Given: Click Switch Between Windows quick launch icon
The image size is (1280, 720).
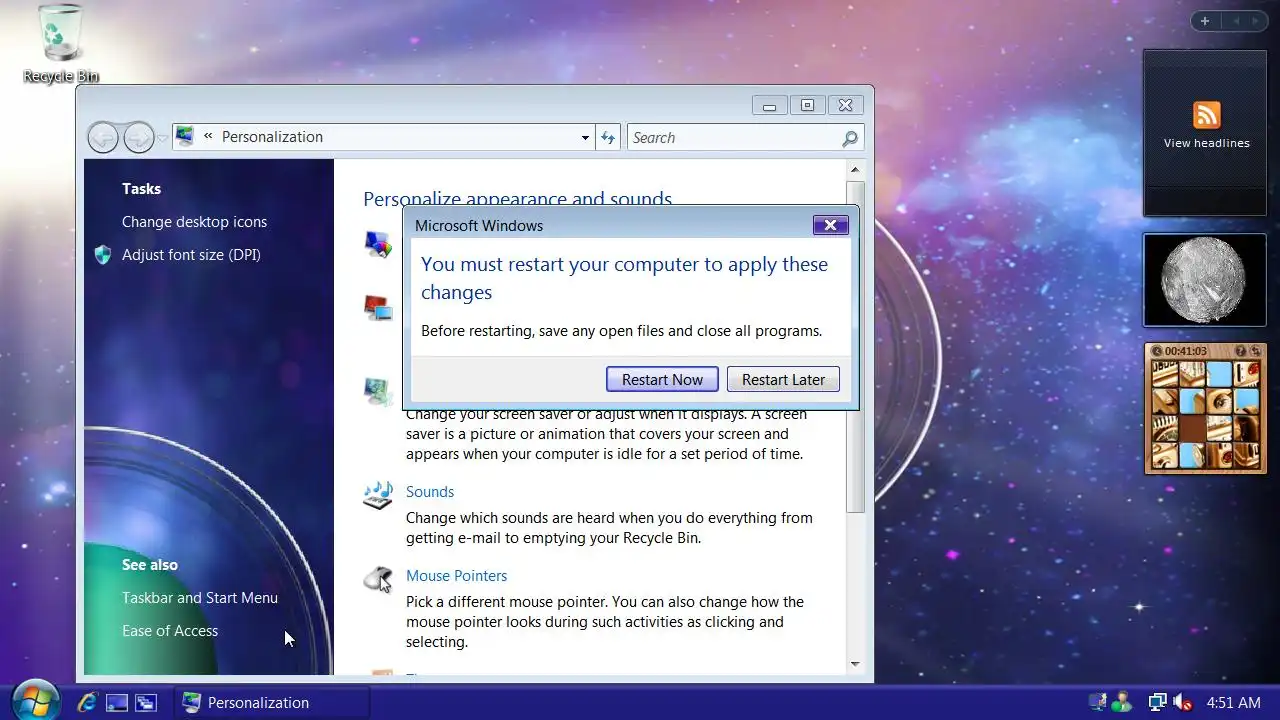Looking at the screenshot, I should pos(146,703).
